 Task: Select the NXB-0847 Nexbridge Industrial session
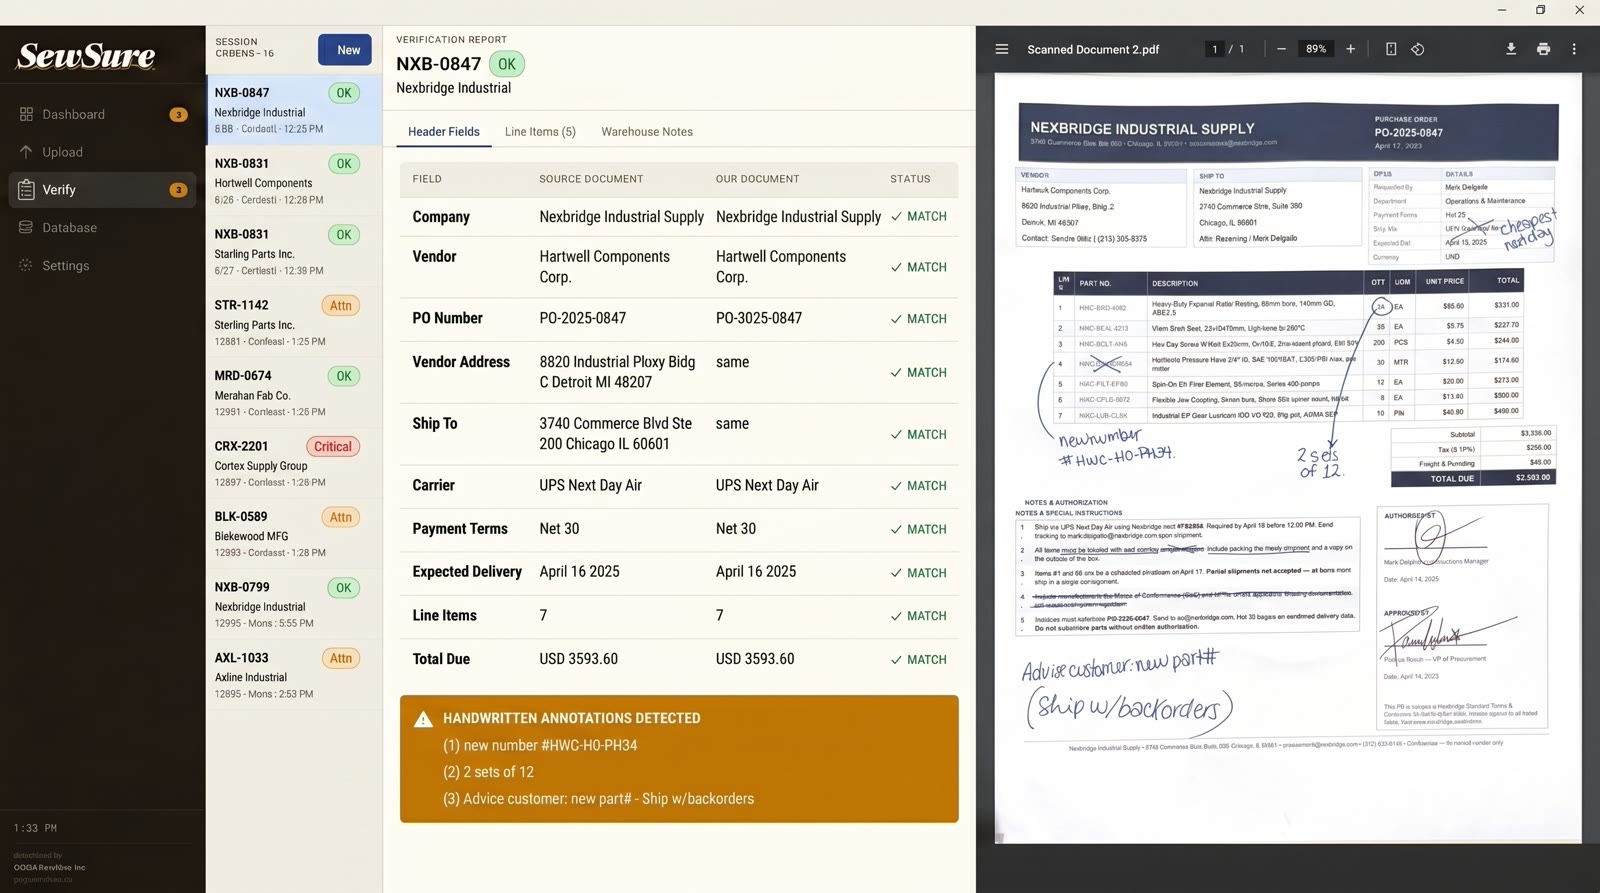tap(294, 110)
